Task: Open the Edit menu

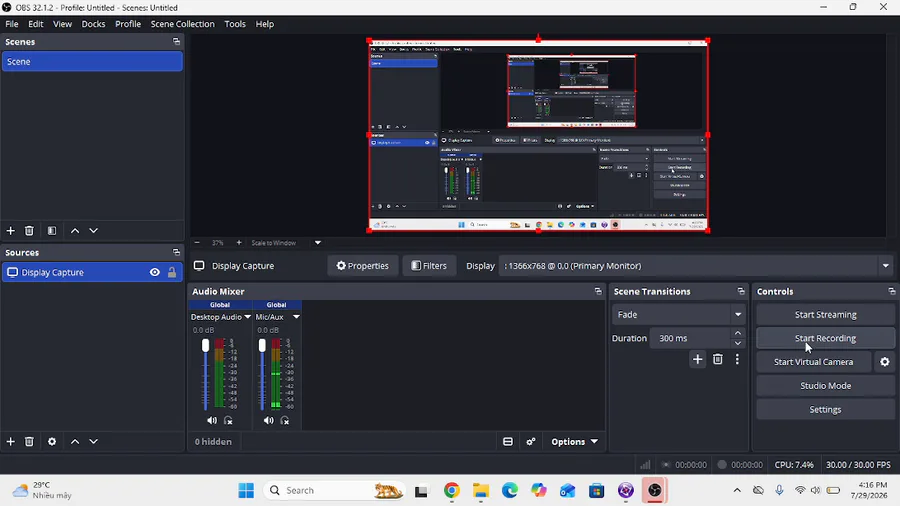Action: (36, 24)
